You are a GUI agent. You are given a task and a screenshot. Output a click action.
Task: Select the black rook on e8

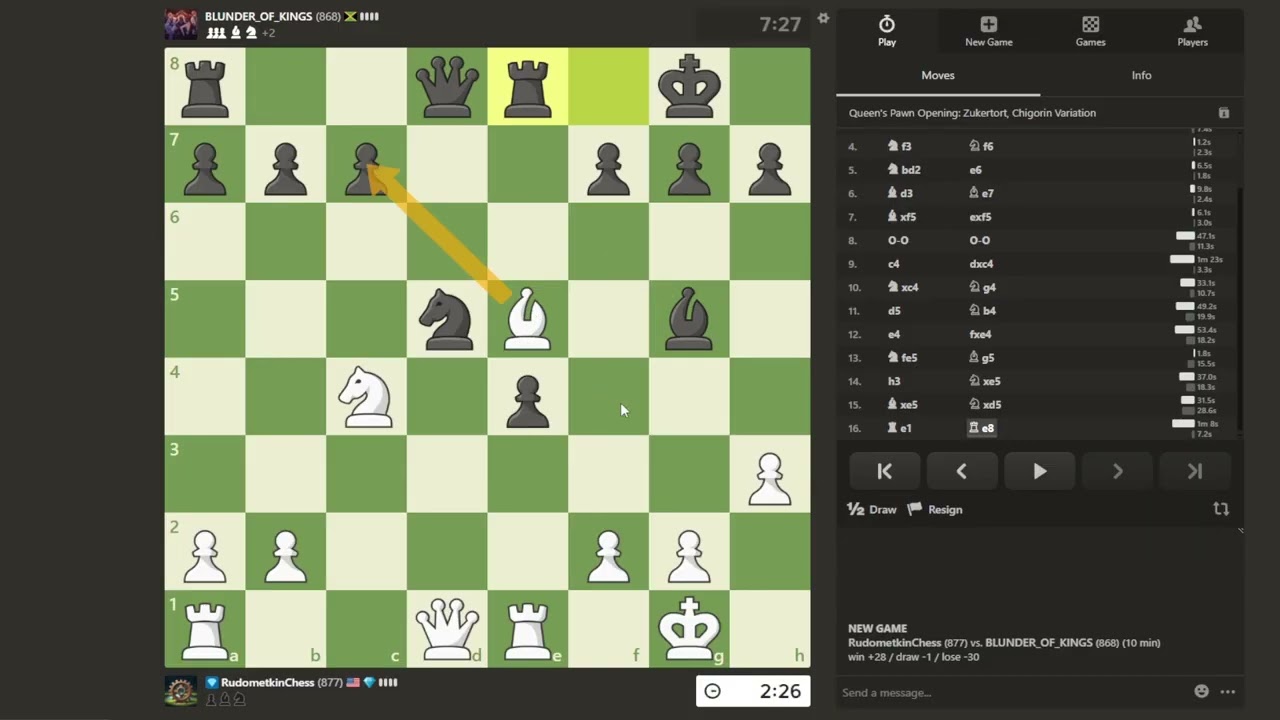(528, 86)
